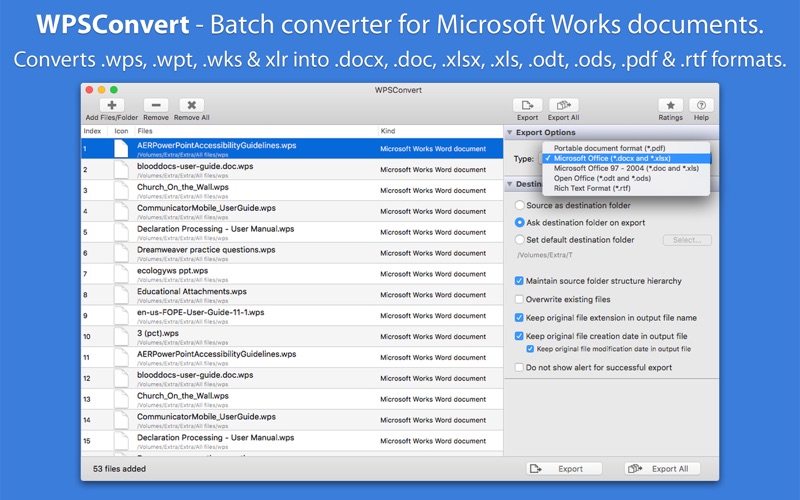Screen dimensions: 800x500
Task: Click the bottom Export button
Action: click(x=564, y=469)
